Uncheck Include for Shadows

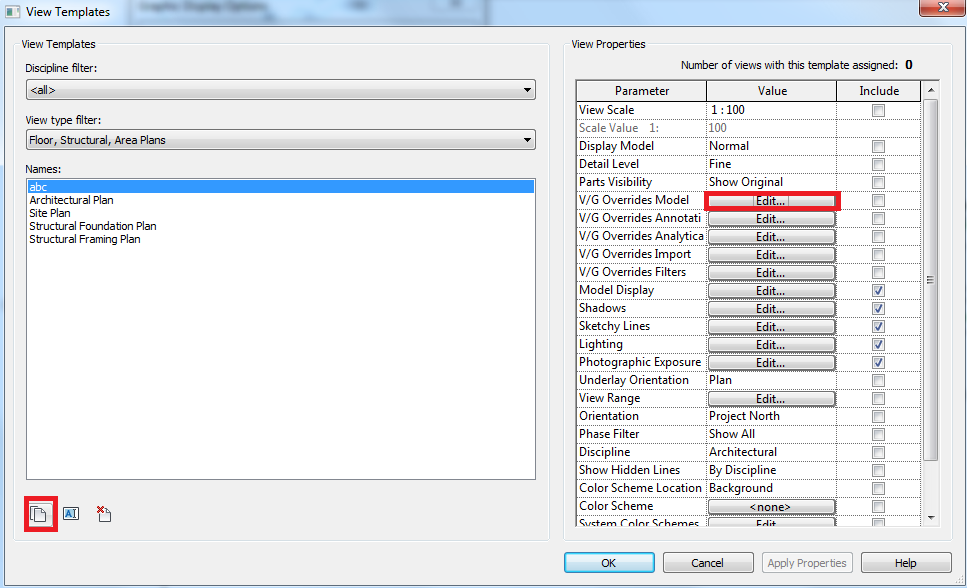click(x=878, y=308)
